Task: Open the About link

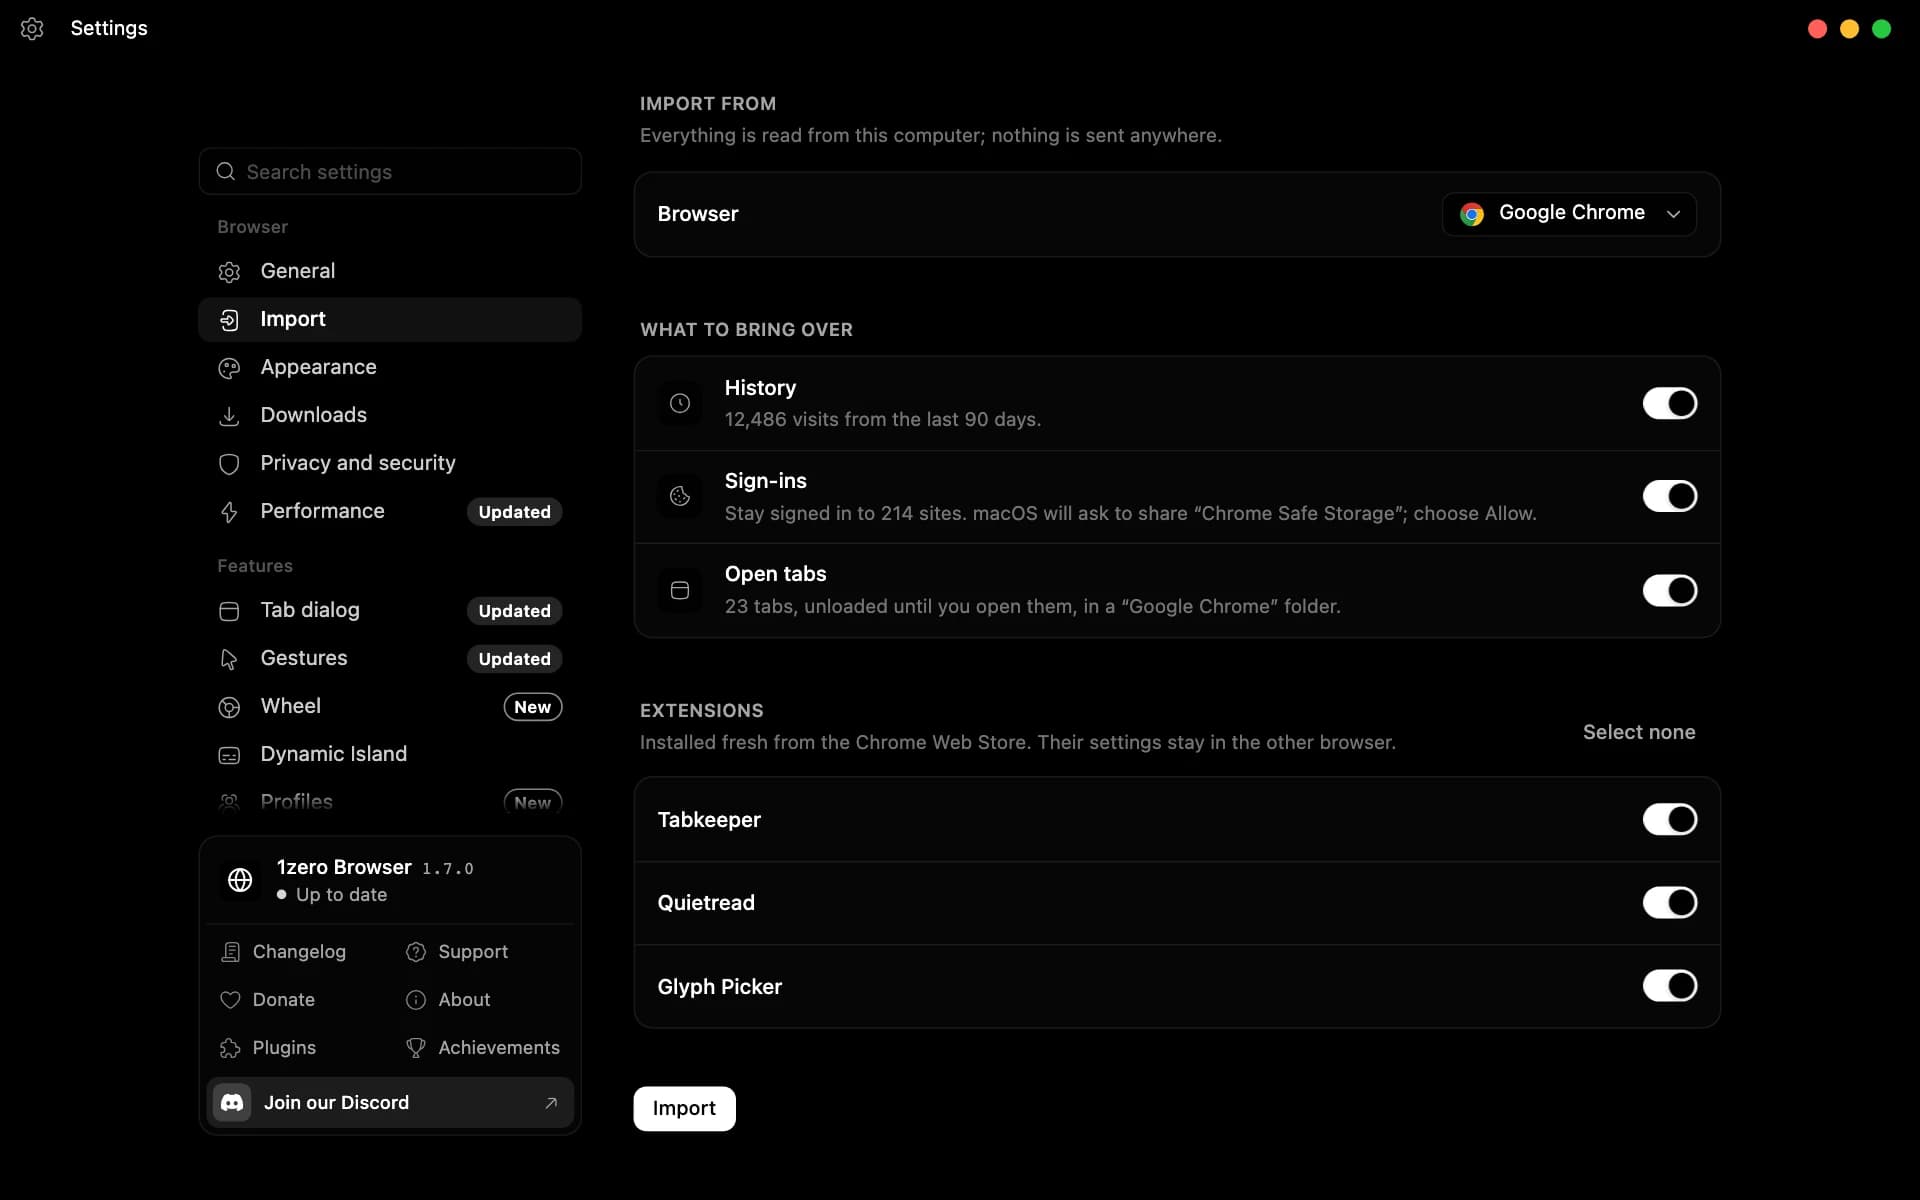Action: coord(448,999)
